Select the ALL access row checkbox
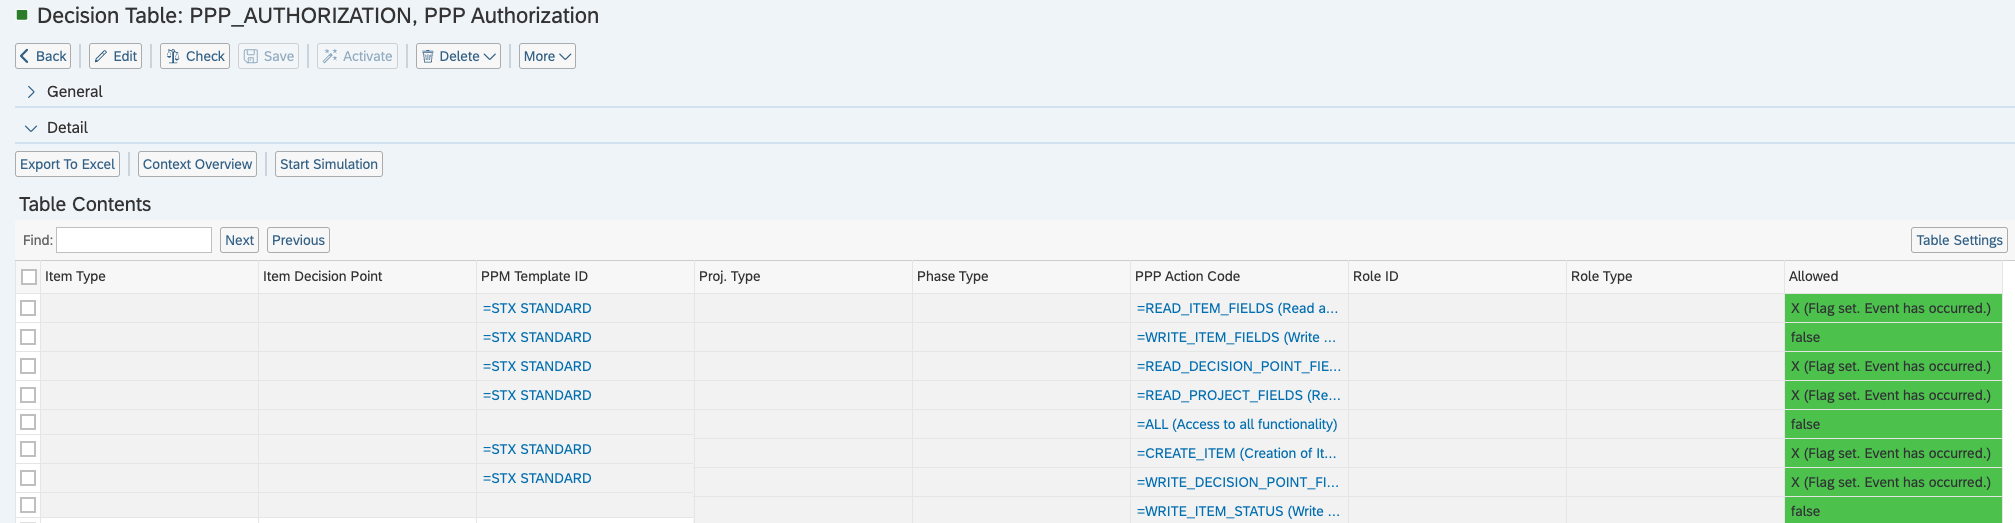 click(x=28, y=423)
